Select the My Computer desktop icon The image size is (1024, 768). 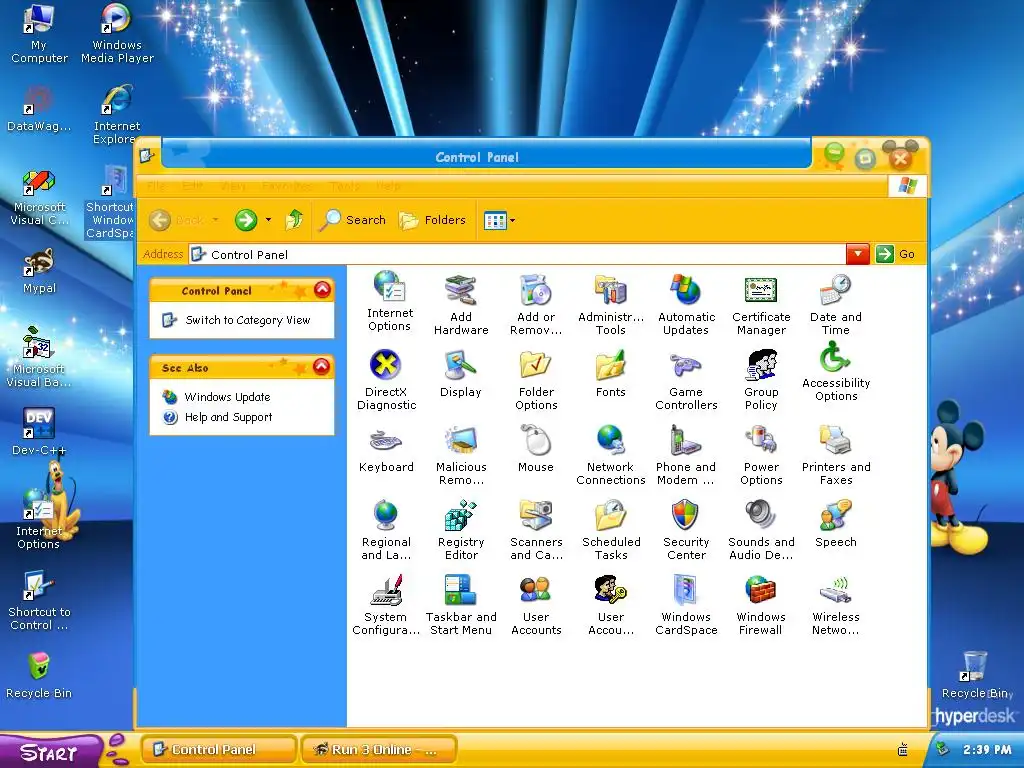[x=39, y=34]
